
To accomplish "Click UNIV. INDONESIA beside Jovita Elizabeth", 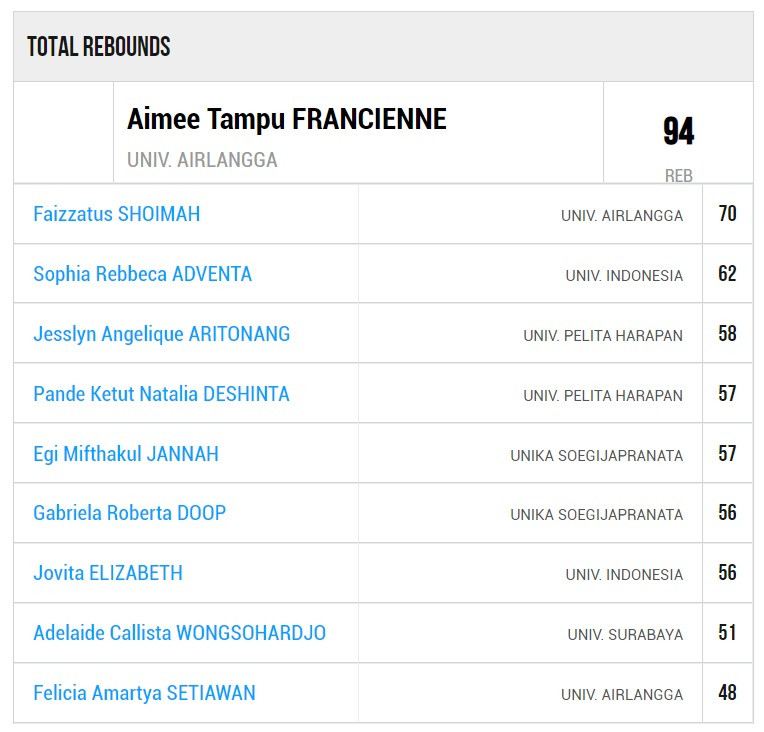I will click(624, 575).
